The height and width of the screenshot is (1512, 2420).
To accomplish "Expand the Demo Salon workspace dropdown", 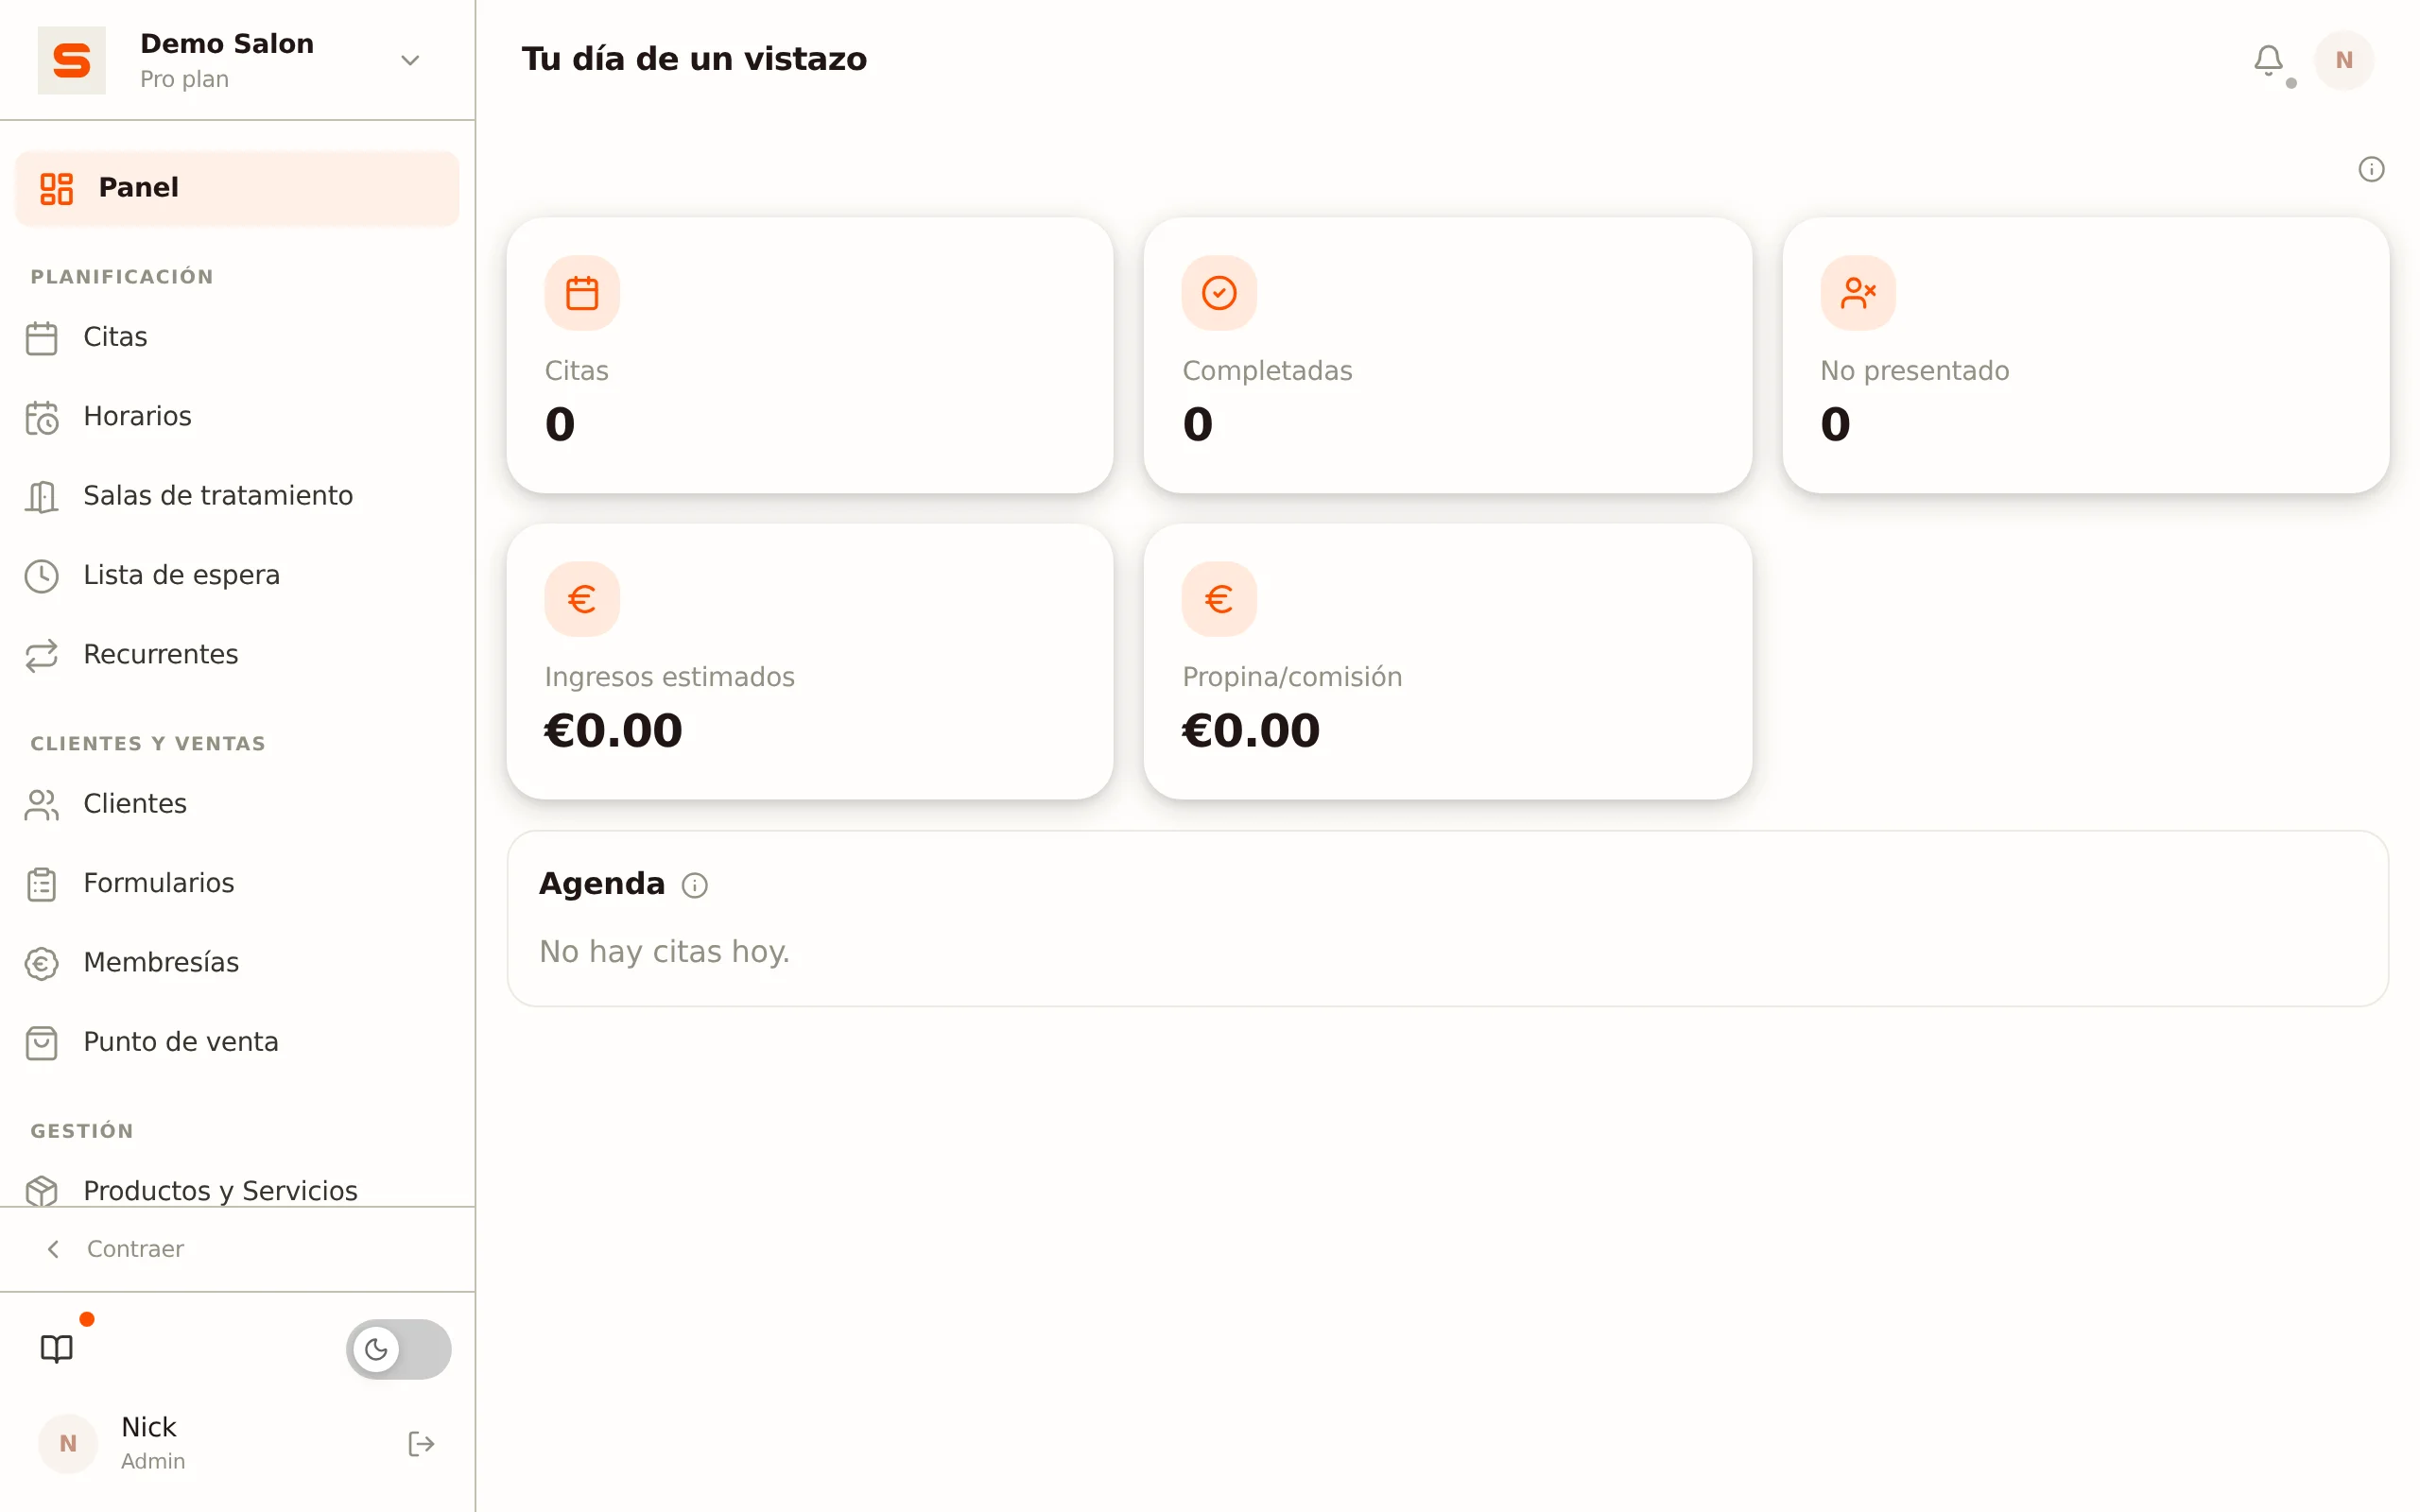I will pyautogui.click(x=410, y=60).
